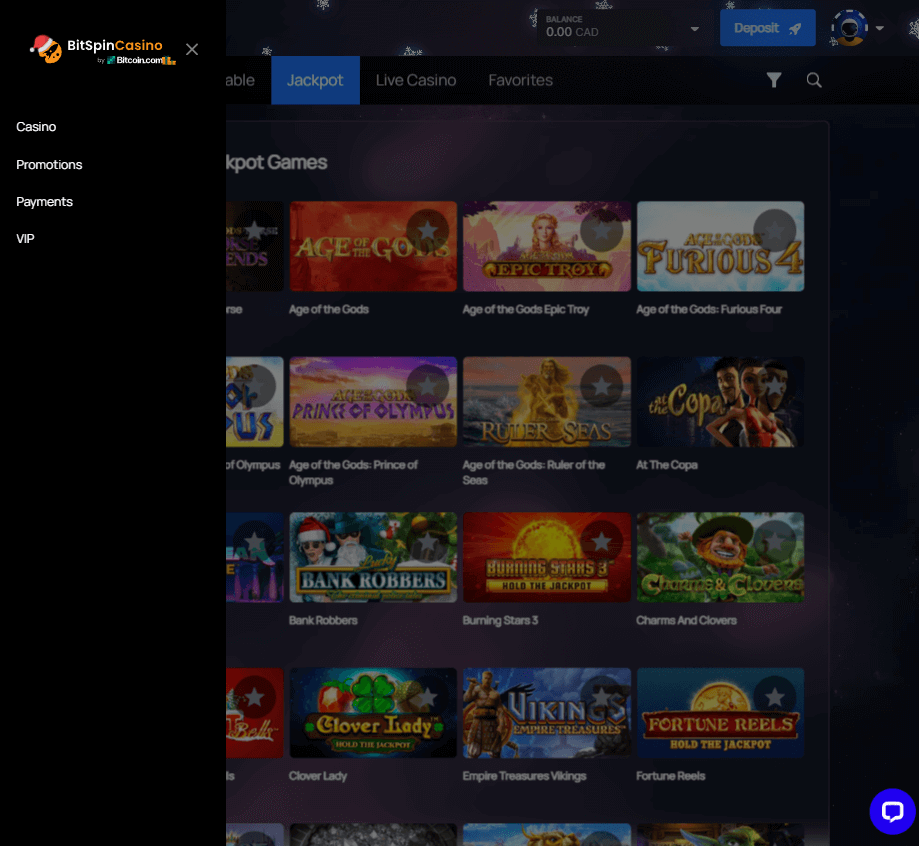Favorite the Charms And Clovers game

click(x=775, y=542)
